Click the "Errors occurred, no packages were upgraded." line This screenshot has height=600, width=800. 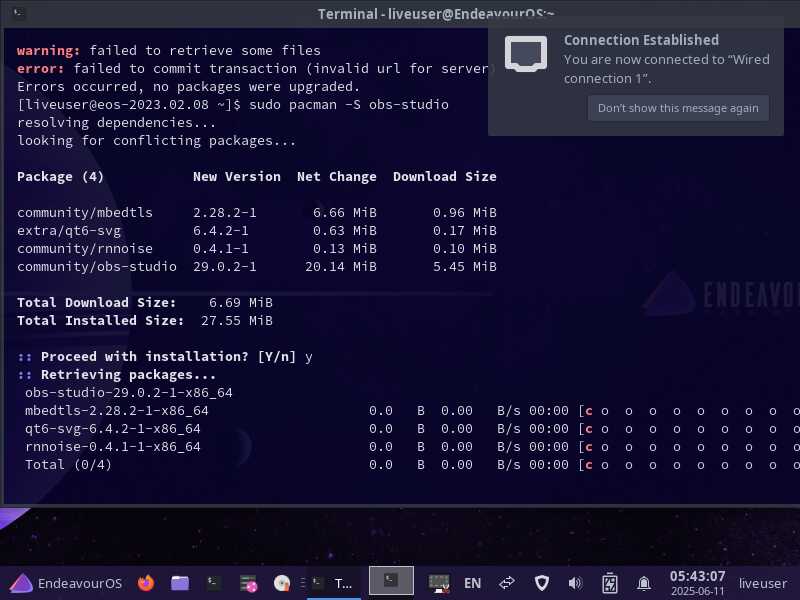pos(188,87)
